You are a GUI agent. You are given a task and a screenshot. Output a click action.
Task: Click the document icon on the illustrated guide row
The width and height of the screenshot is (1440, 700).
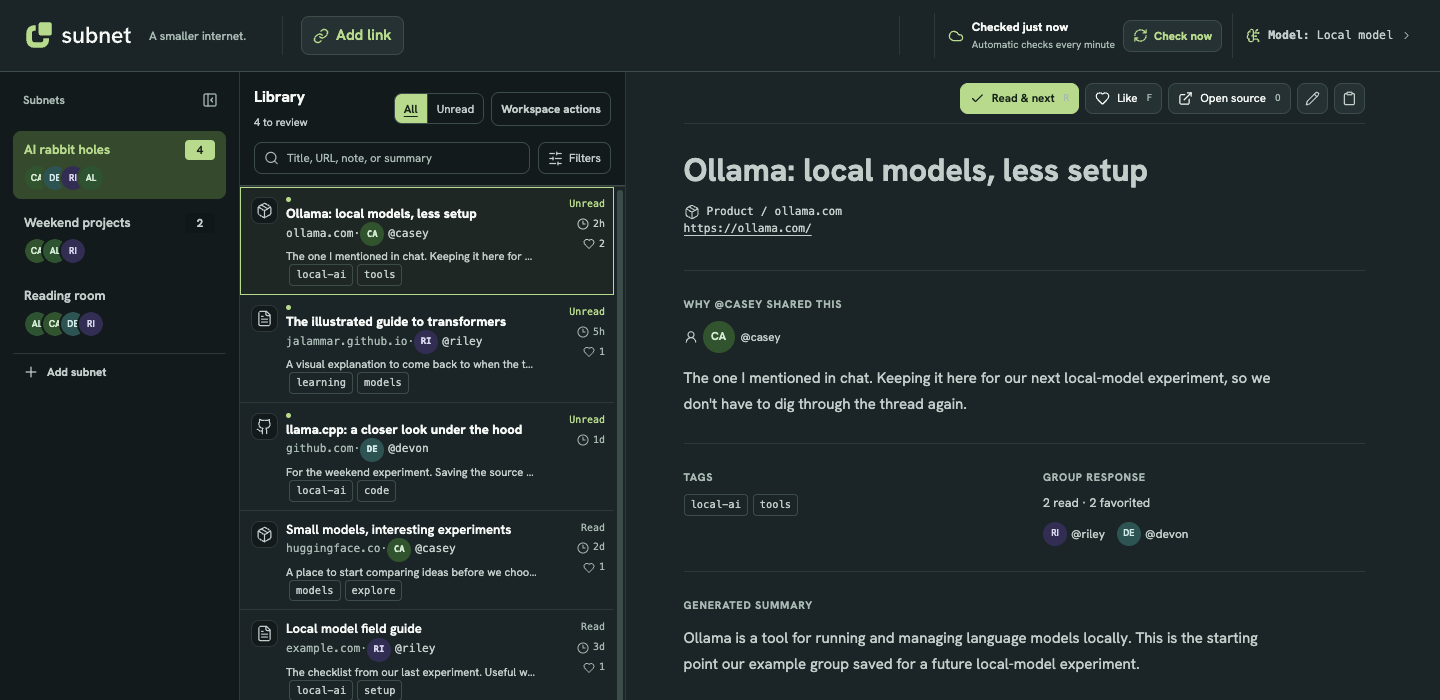pos(264,318)
